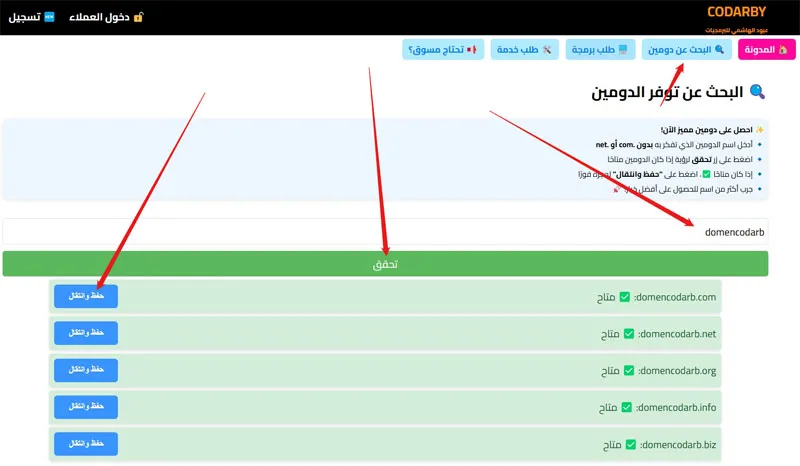Save and go for domencodarb.net
Screen dimensions: 800x466
[x=86, y=333]
